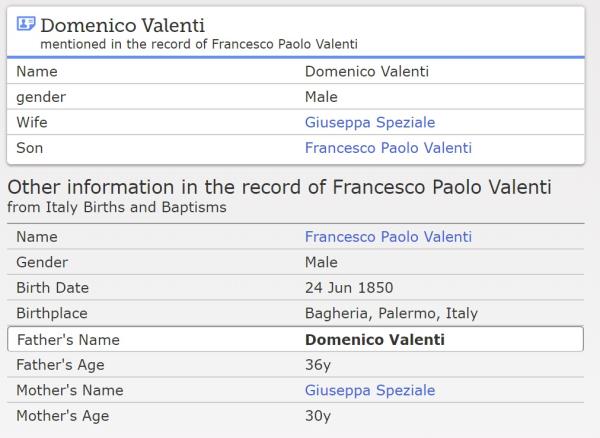Open Giuseppa Speziale link in the Wife row
600x438 pixels.
point(369,123)
